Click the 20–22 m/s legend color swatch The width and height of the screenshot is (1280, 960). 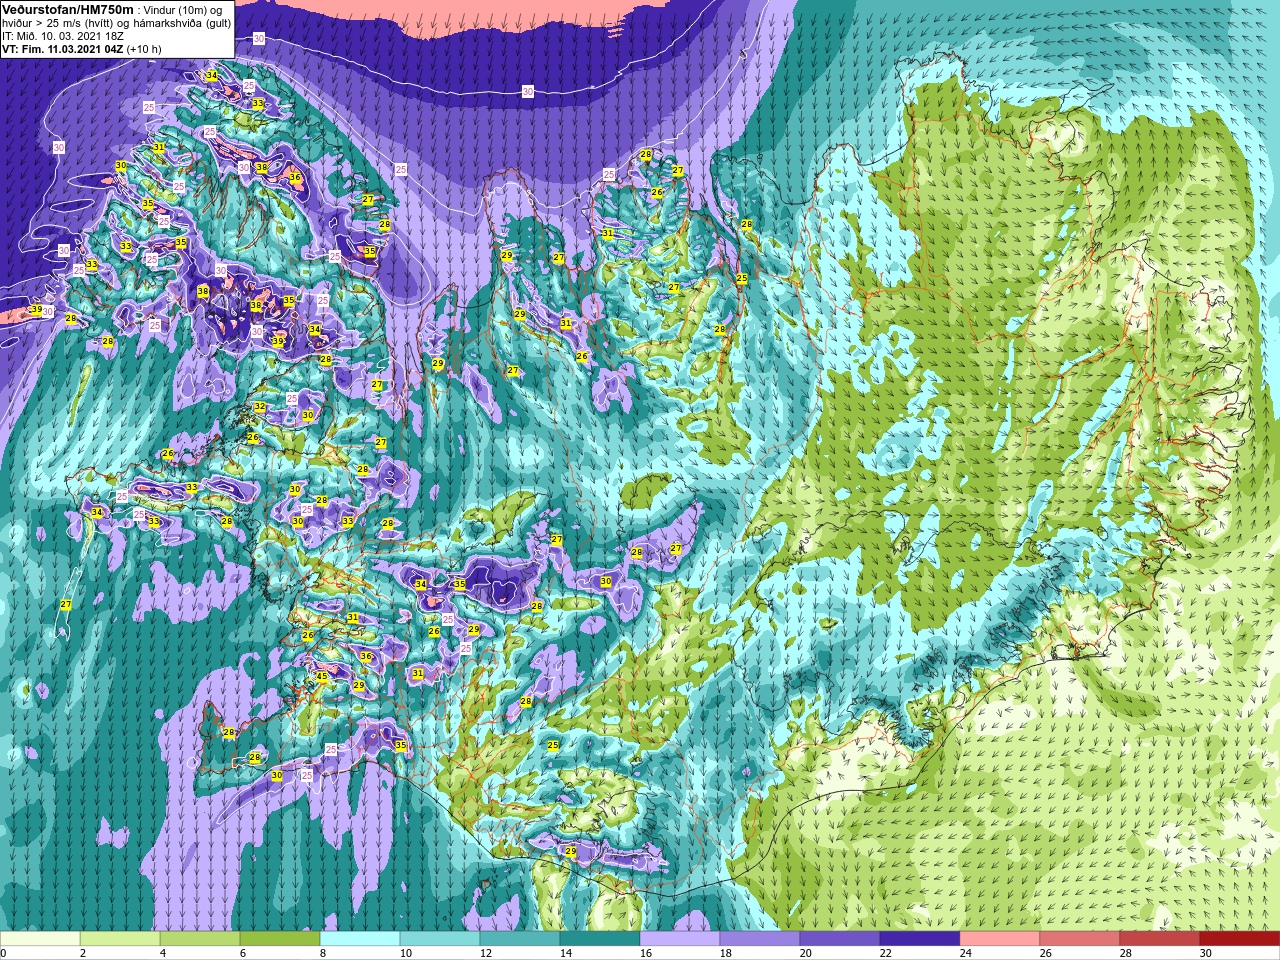point(840,940)
